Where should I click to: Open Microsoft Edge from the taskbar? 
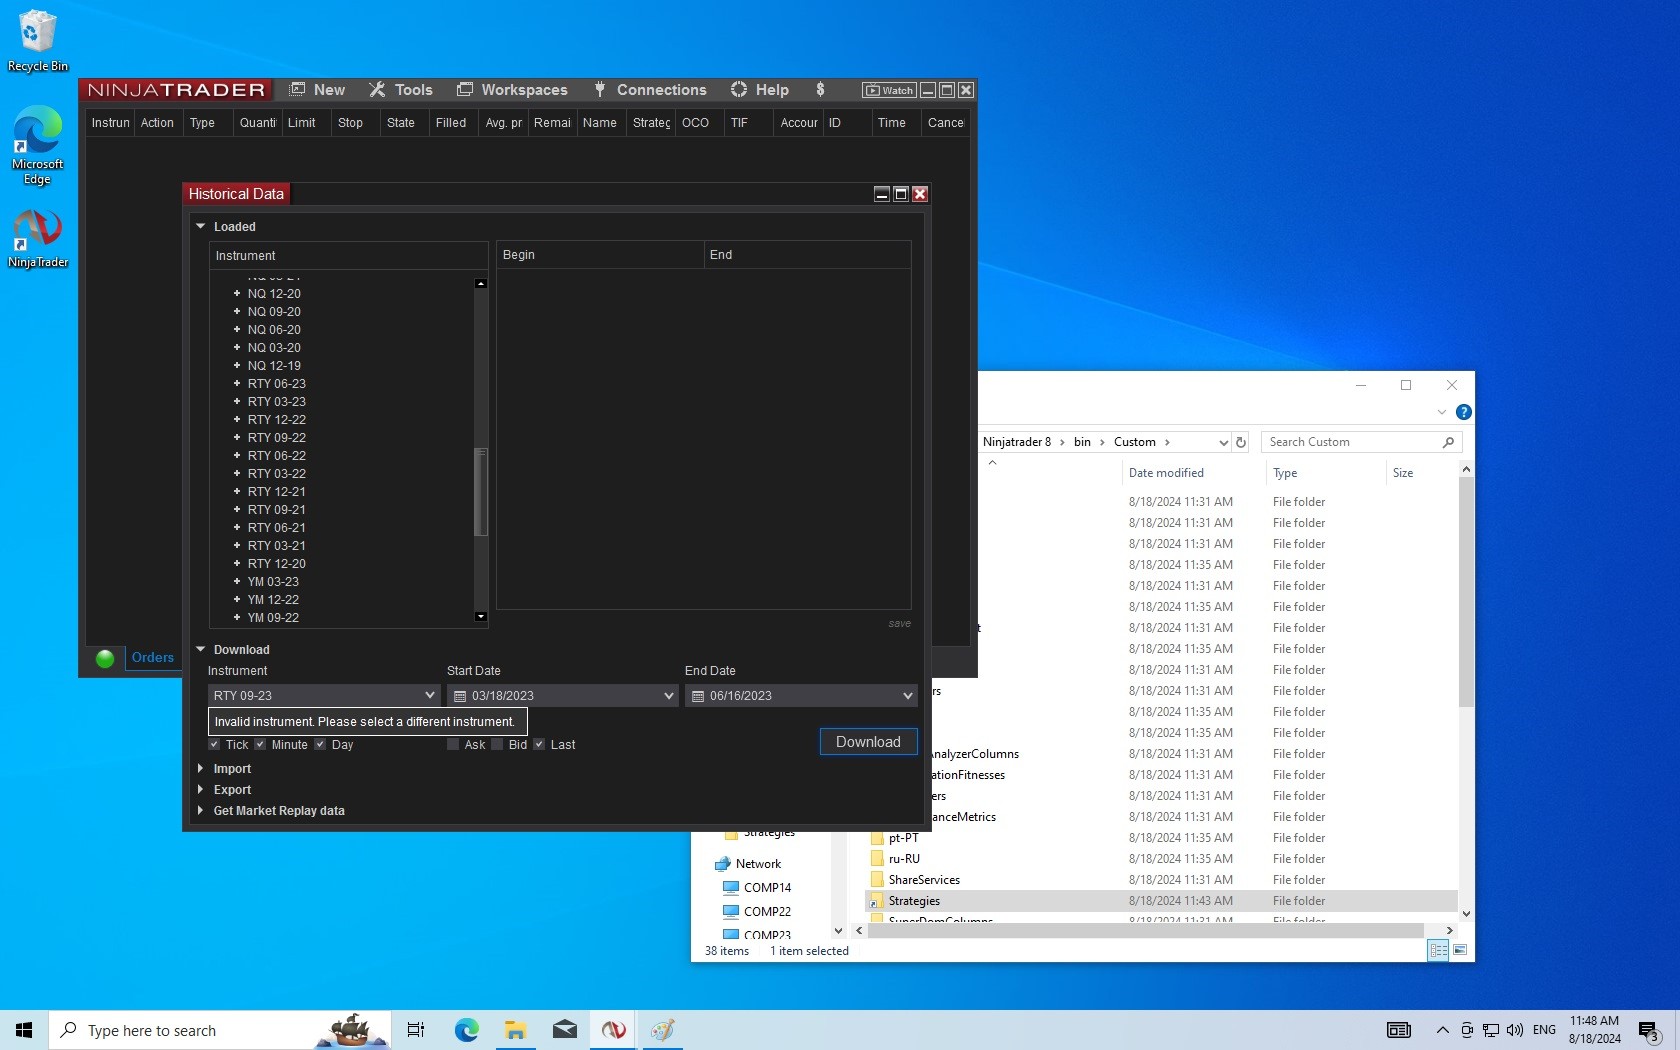[466, 1030]
